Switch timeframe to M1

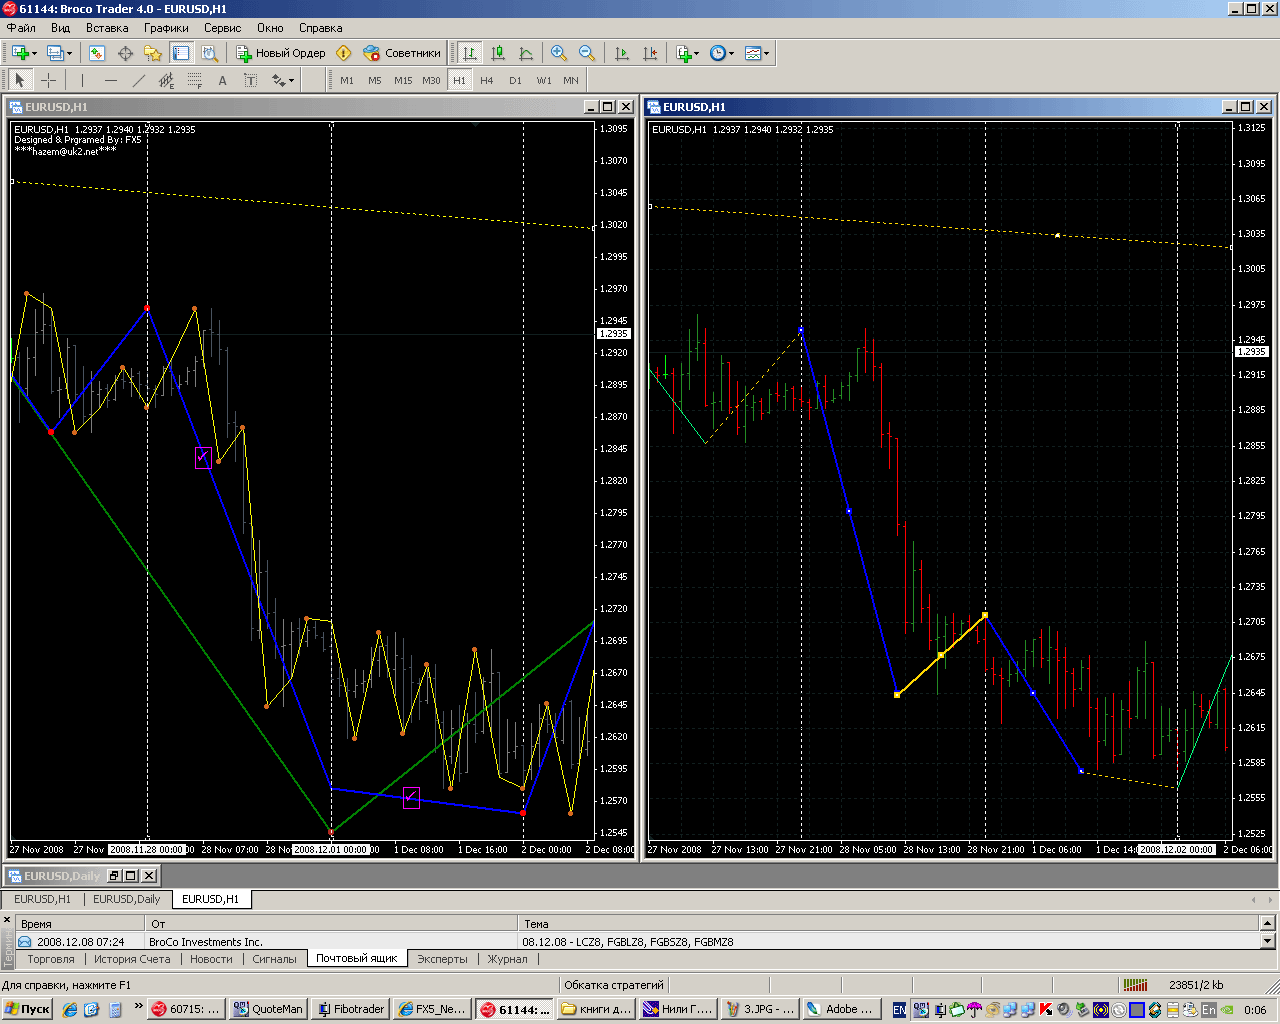[x=347, y=80]
